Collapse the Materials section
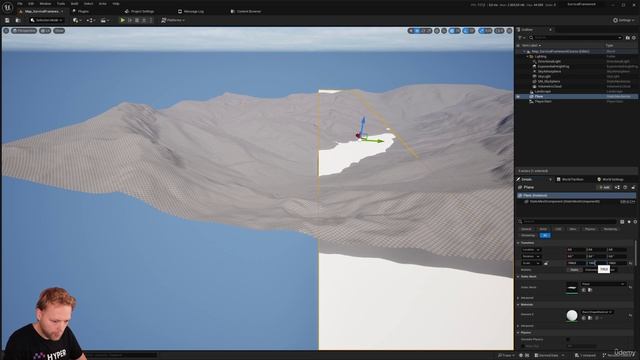 [x=518, y=304]
